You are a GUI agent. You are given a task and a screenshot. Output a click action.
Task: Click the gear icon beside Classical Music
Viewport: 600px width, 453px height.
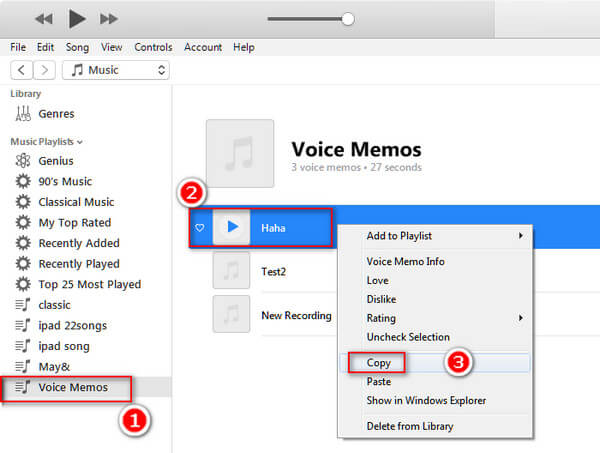[x=23, y=202]
